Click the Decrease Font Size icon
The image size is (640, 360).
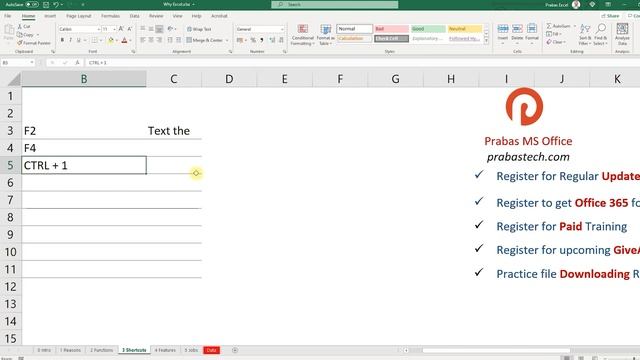pyautogui.click(x=129, y=29)
